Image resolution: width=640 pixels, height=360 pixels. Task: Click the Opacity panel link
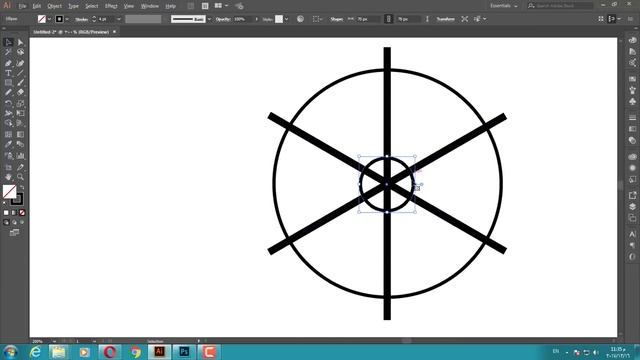tap(223, 19)
